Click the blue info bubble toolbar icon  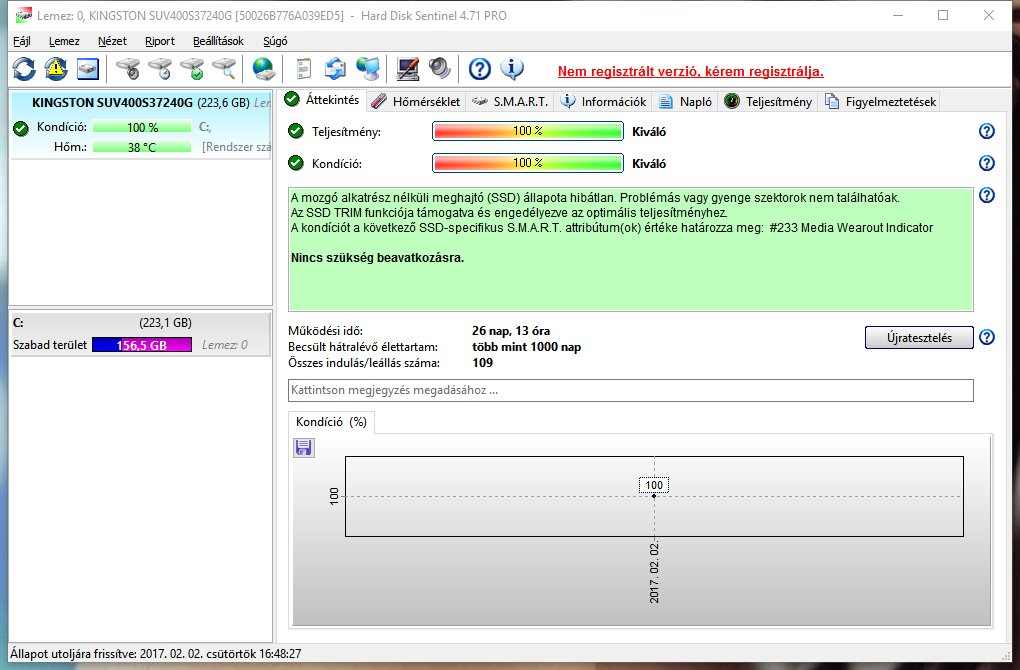coord(512,68)
